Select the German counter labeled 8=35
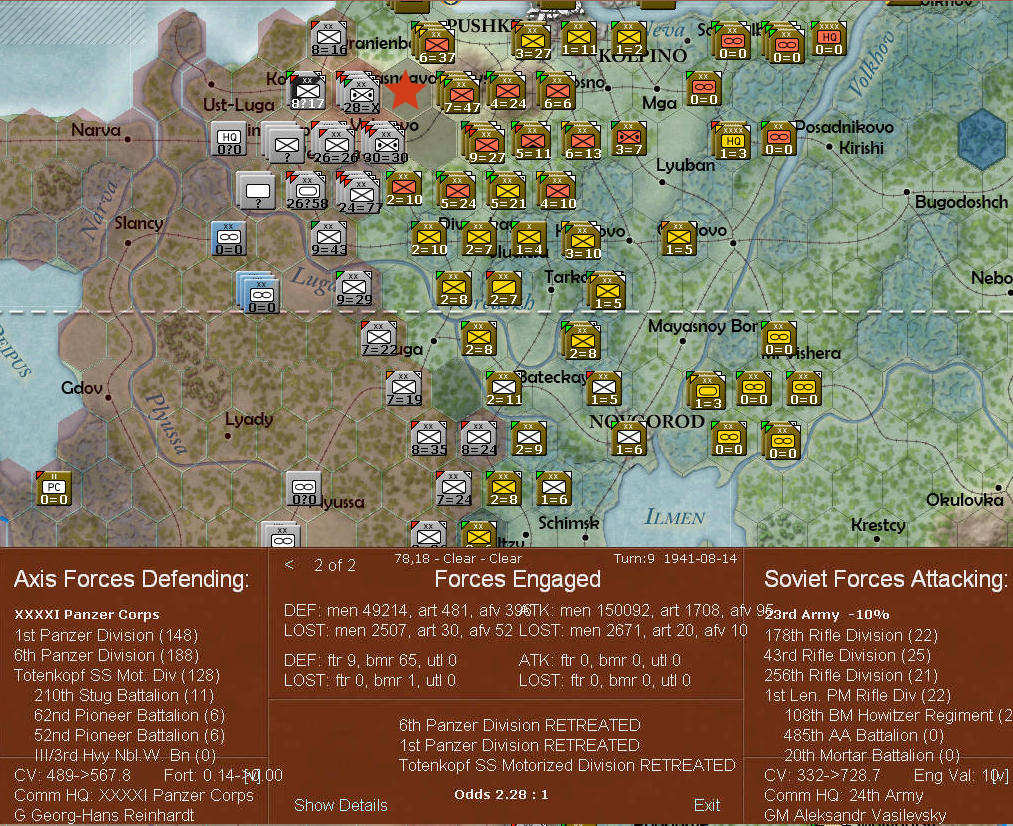The height and width of the screenshot is (826, 1013). pyautogui.click(x=429, y=439)
